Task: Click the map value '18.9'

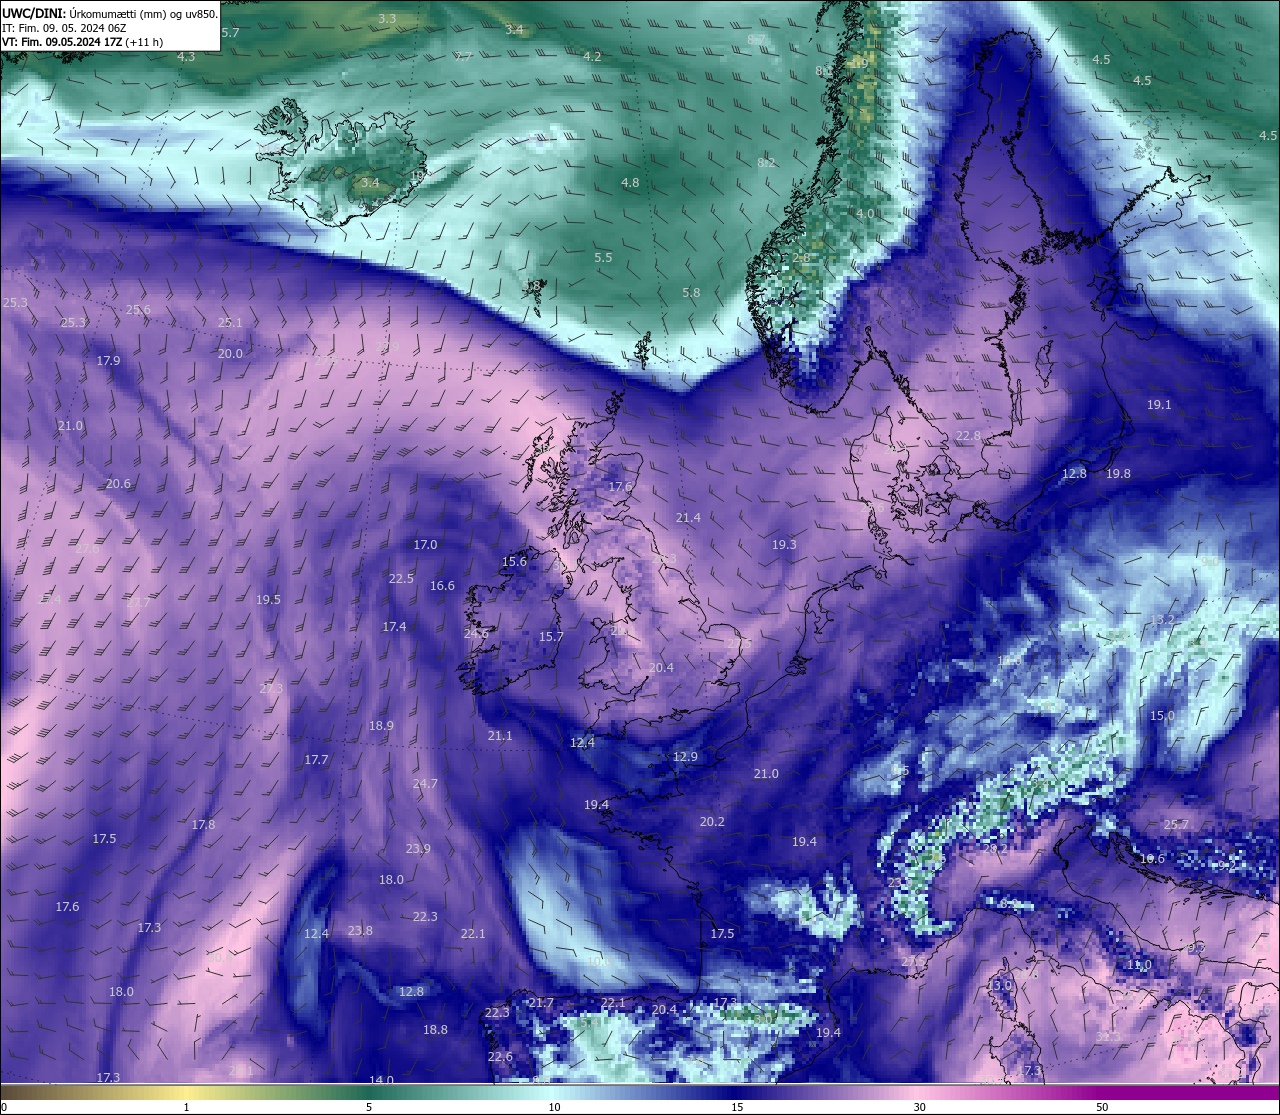Action: coord(381,726)
